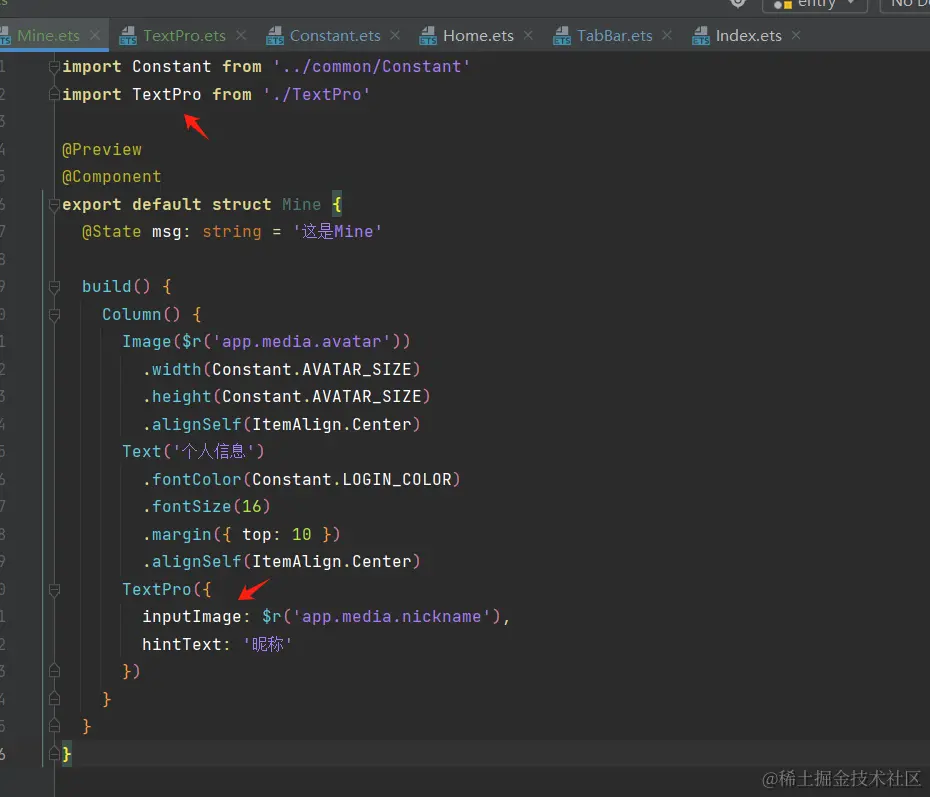This screenshot has height=797, width=930.
Task: Click the Constant.ets file icon
Action: [x=275, y=36]
